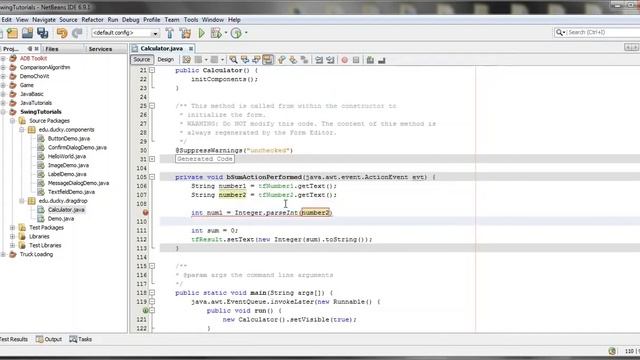The height and width of the screenshot is (360, 640).
Task: Select Demo.java in project tree
Action: [x=61, y=219]
